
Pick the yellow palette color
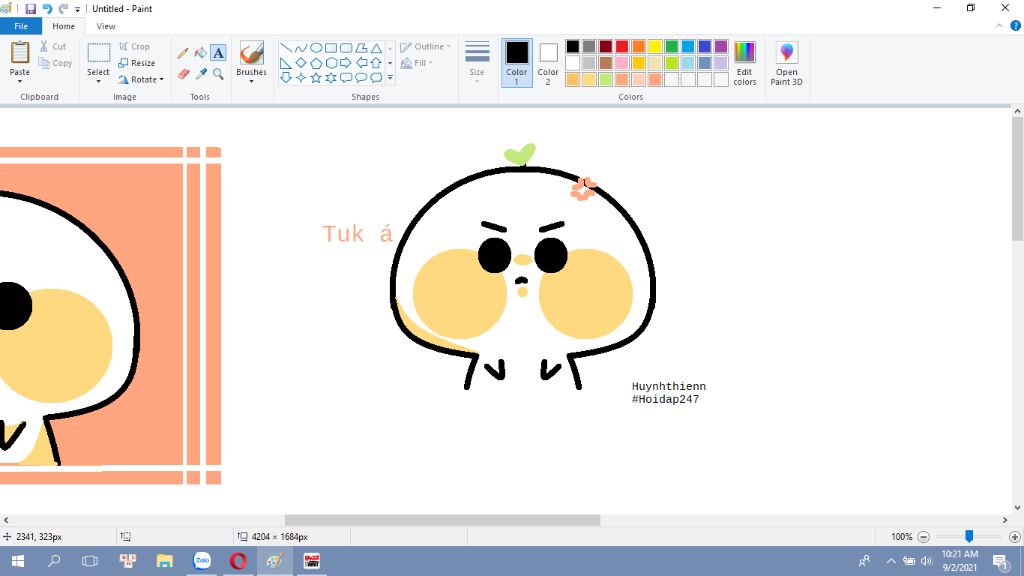pyautogui.click(x=655, y=46)
